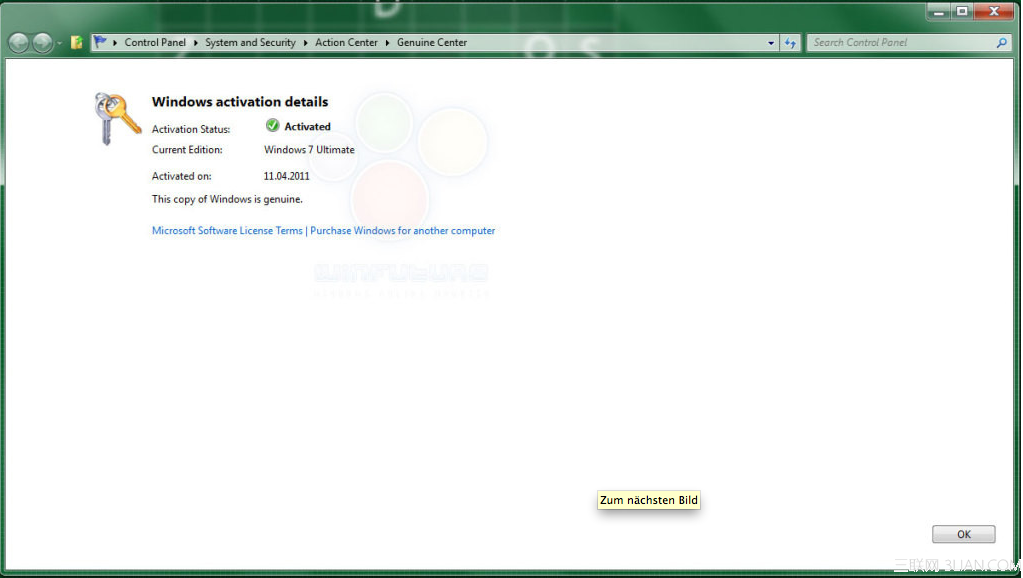This screenshot has height=578, width=1023.
Task: Open Microsoft Software License Terms link
Action: 227,231
